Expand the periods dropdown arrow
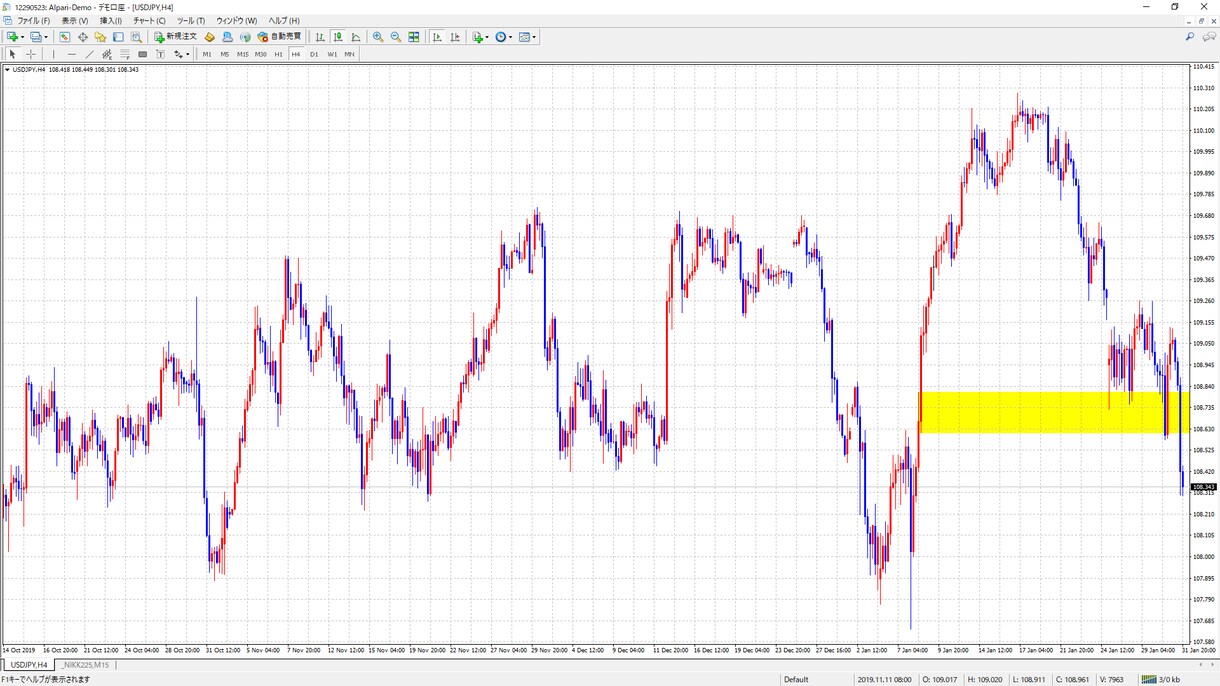The image size is (1220, 686). click(x=511, y=37)
